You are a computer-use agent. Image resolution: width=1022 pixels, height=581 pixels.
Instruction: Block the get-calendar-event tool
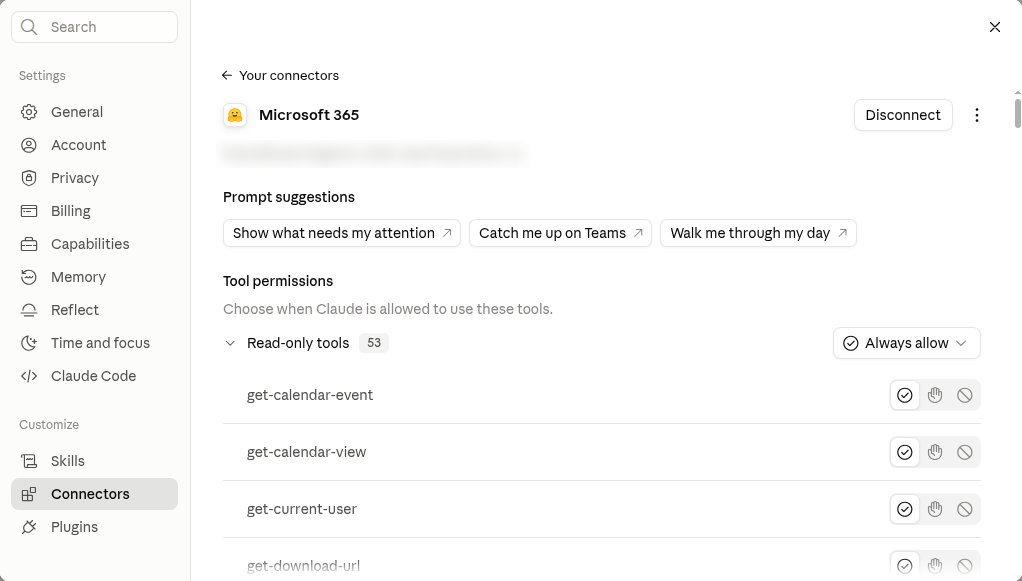pyautogui.click(x=965, y=395)
